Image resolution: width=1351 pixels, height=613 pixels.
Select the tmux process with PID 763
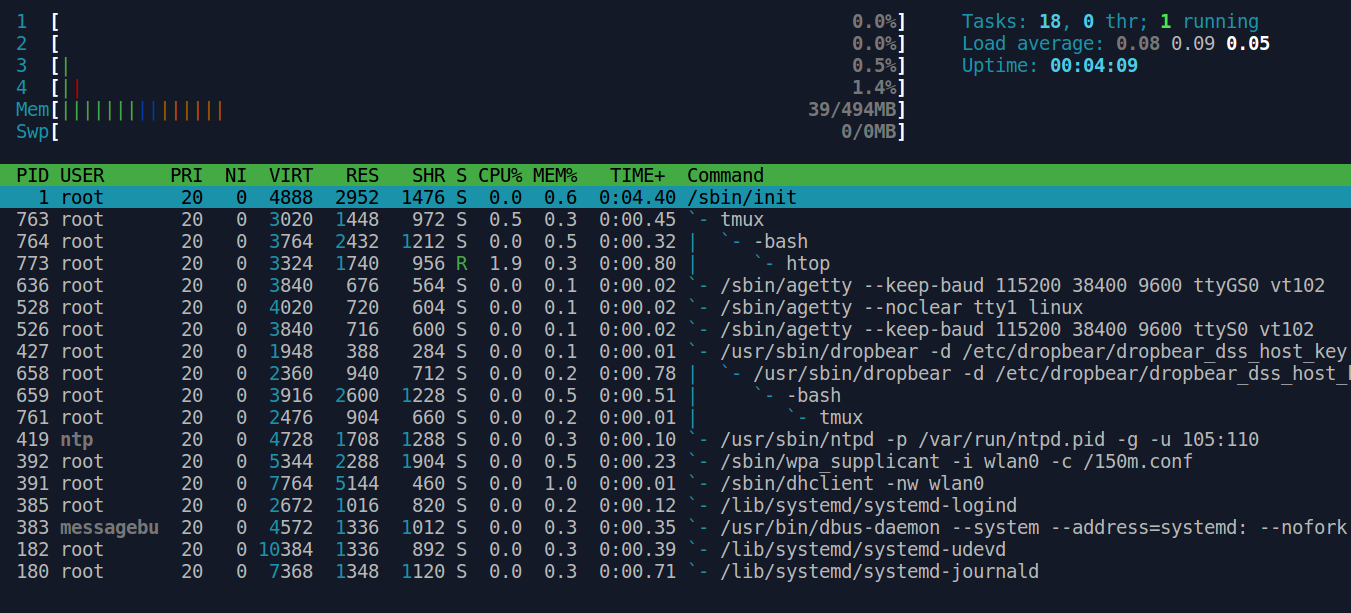[x=675, y=219]
